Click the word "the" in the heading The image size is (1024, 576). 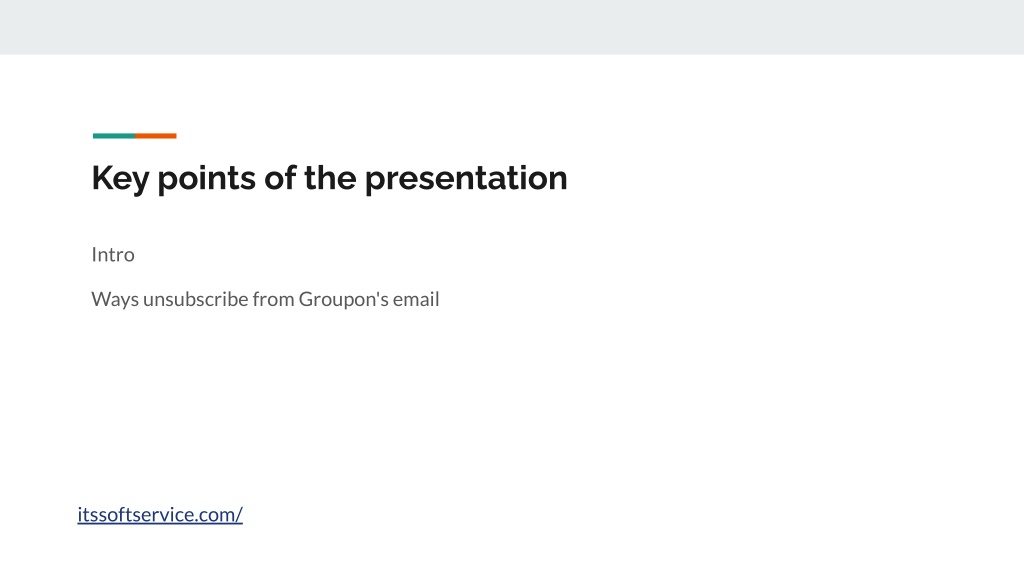tap(330, 178)
